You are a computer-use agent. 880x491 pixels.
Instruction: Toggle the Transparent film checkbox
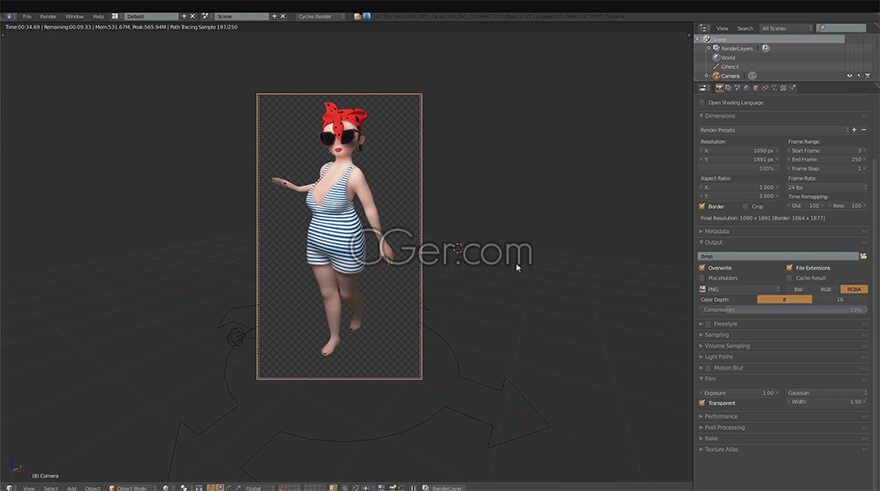[x=702, y=403]
